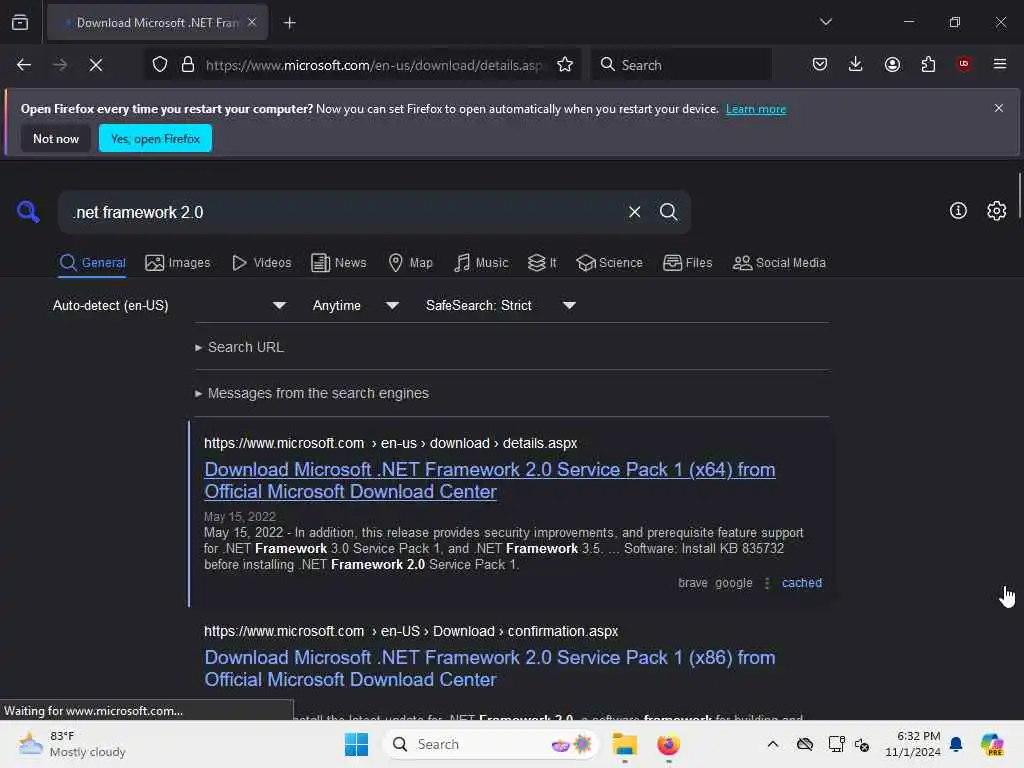Click the first result's details.aspx URL

click(391, 443)
